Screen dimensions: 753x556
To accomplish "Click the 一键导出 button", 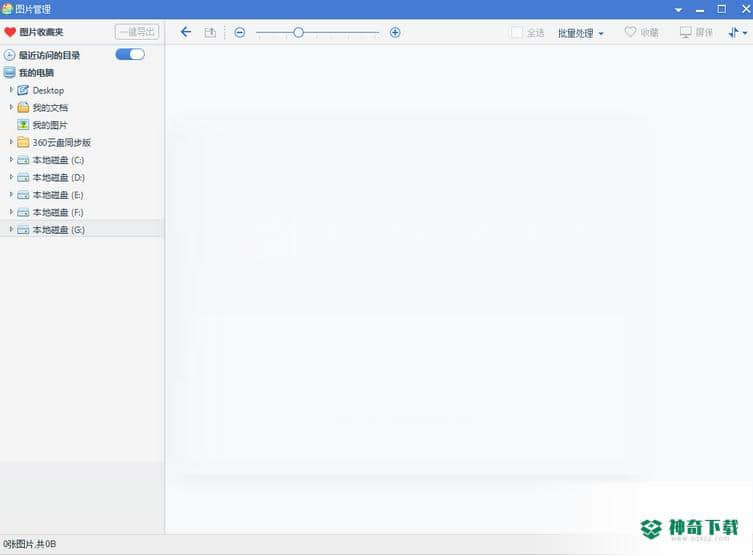I will point(137,32).
